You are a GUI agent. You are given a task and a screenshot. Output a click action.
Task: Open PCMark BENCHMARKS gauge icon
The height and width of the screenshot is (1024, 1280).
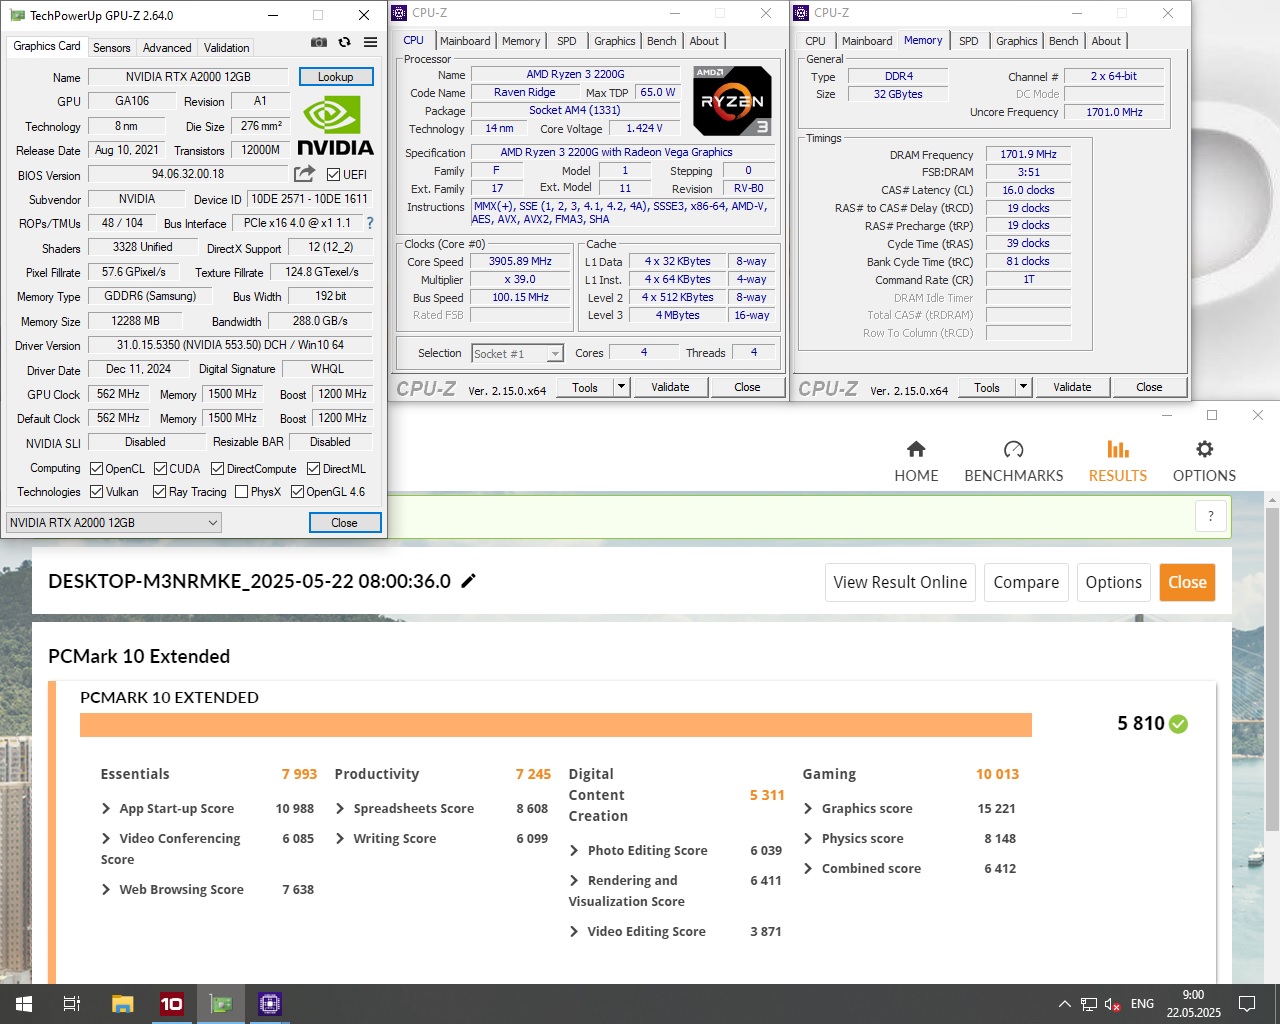[x=1013, y=449]
